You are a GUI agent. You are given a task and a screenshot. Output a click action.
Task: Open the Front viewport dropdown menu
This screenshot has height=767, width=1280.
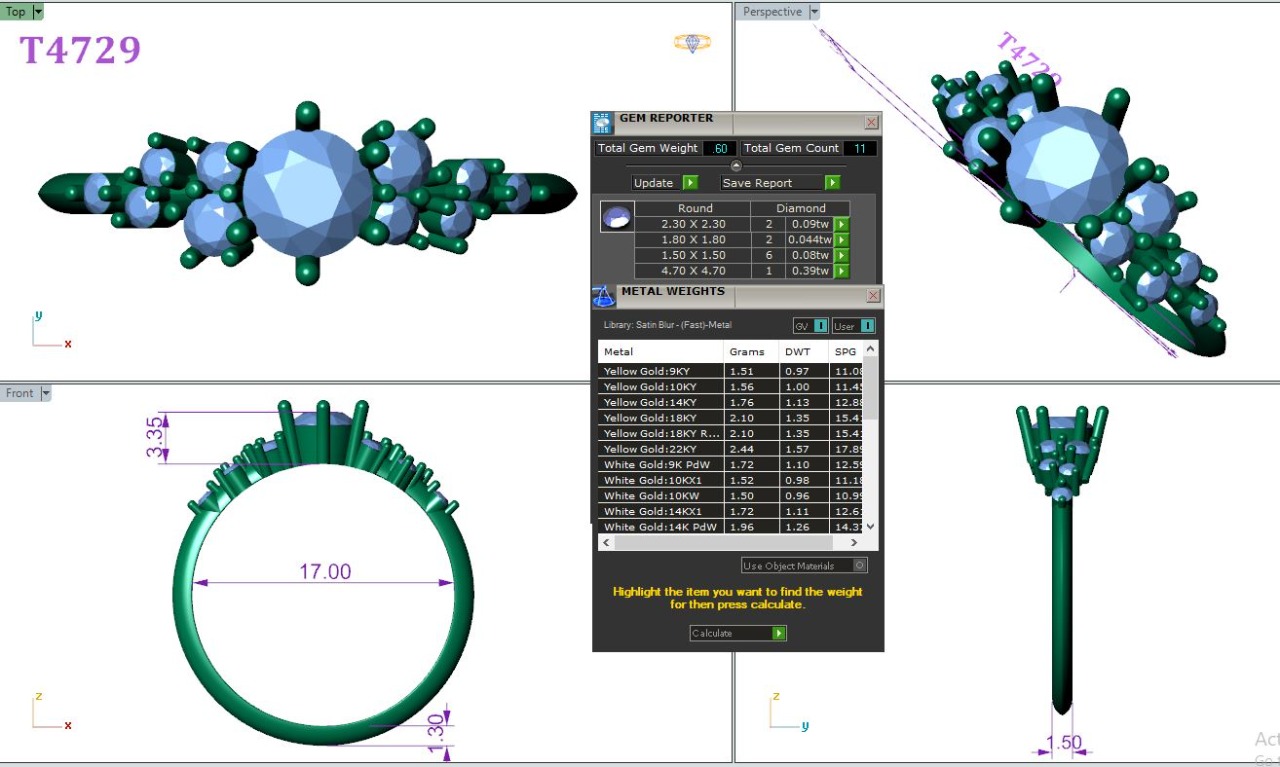tap(45, 393)
